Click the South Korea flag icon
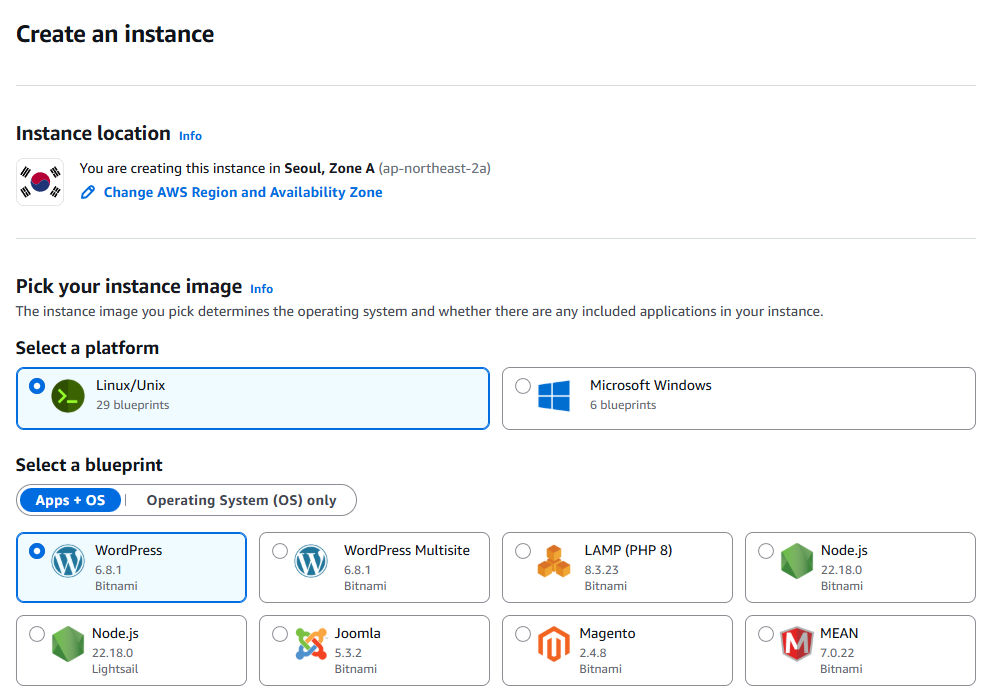 click(39, 181)
